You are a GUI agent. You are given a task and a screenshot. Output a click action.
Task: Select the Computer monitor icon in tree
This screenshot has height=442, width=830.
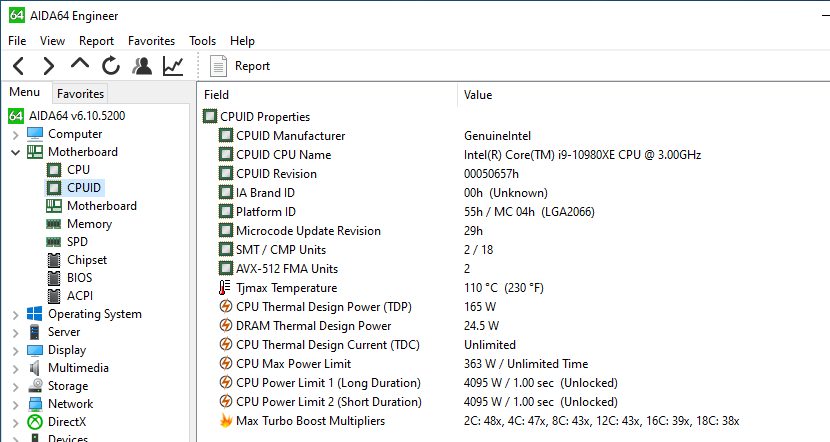(x=35, y=134)
